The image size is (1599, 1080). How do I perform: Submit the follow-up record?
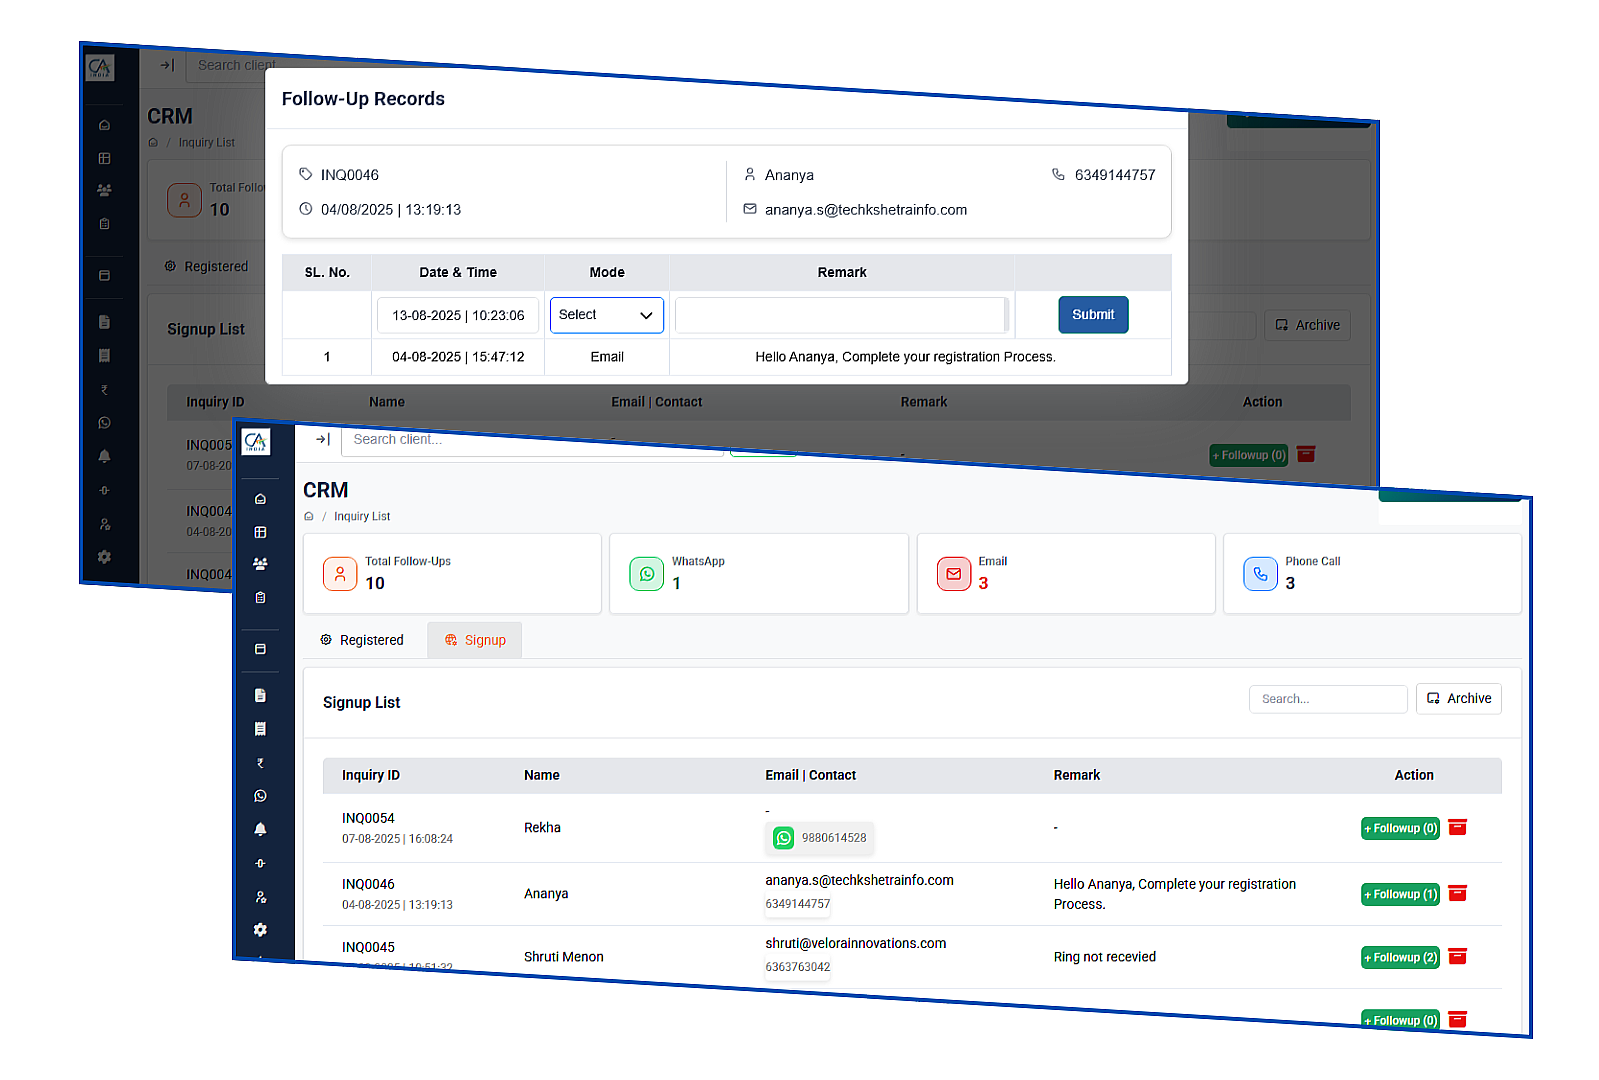(x=1093, y=315)
